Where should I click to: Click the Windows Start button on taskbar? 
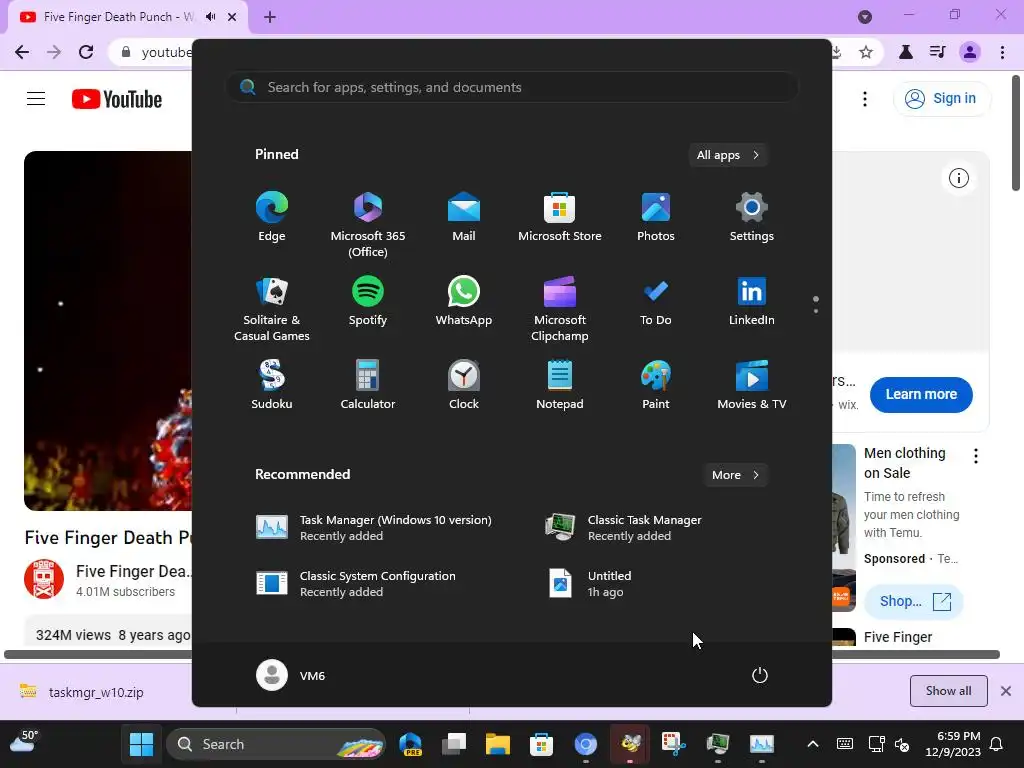141,744
